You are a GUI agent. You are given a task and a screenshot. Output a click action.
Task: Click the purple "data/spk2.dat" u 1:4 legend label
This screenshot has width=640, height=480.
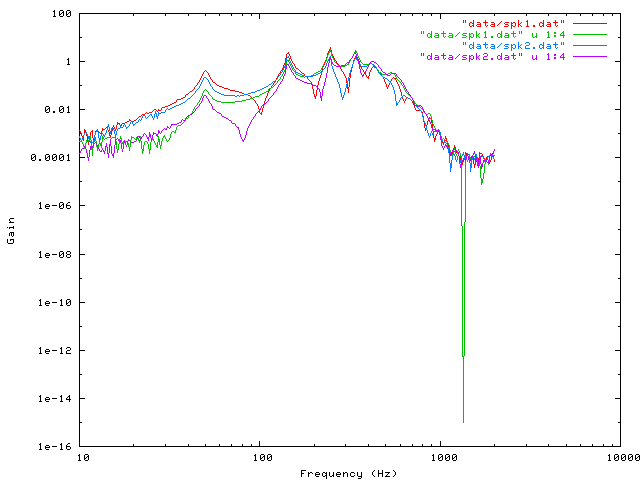493,57
